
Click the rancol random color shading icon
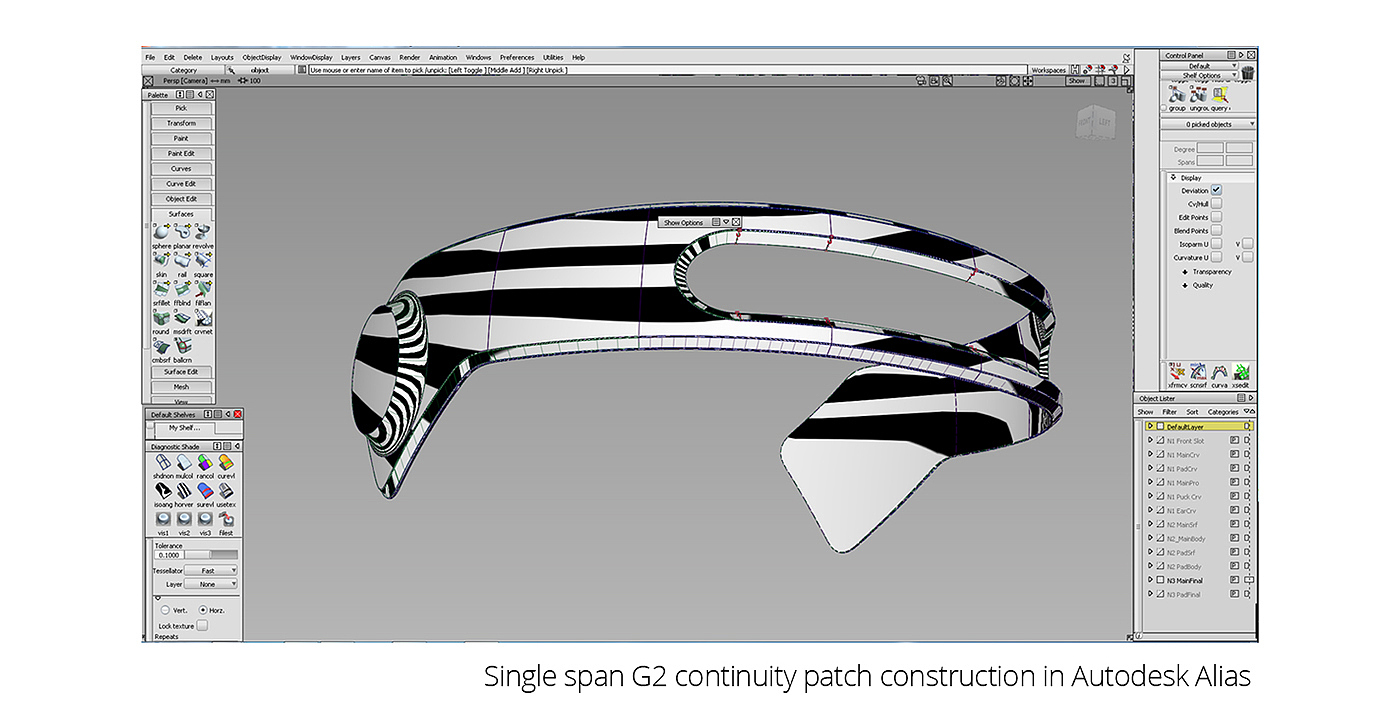[205, 463]
